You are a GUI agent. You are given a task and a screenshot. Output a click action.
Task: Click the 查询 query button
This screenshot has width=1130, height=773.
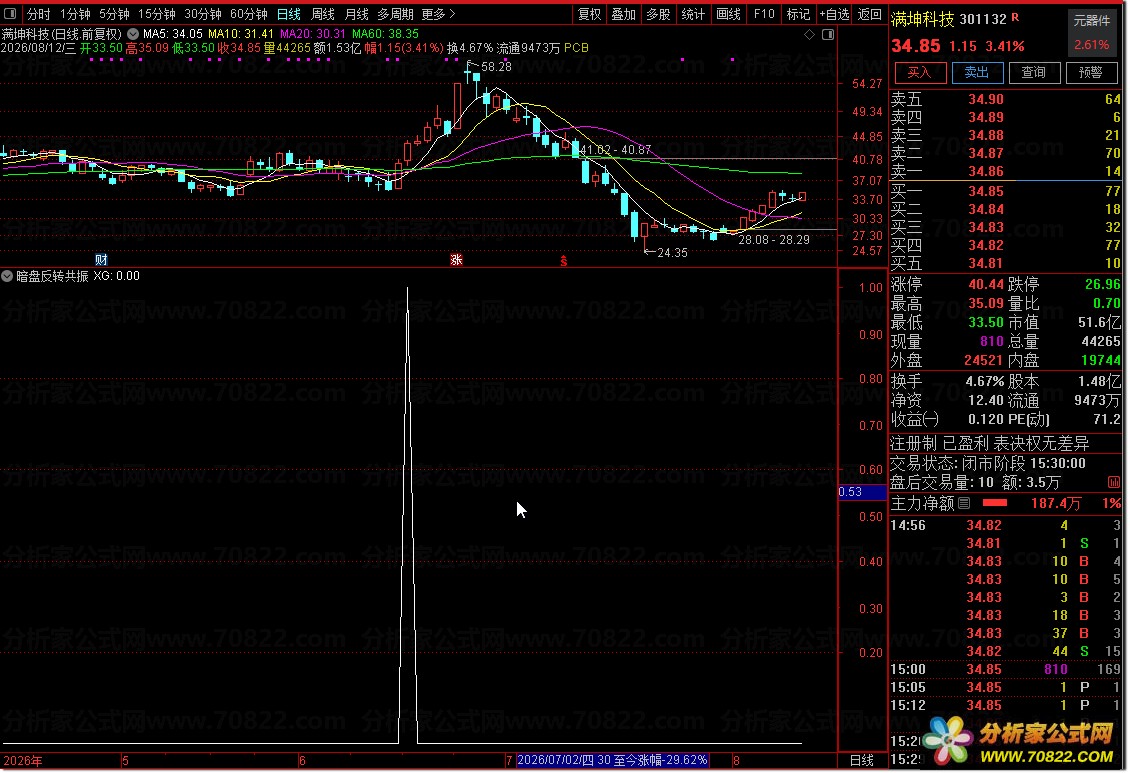click(1033, 72)
